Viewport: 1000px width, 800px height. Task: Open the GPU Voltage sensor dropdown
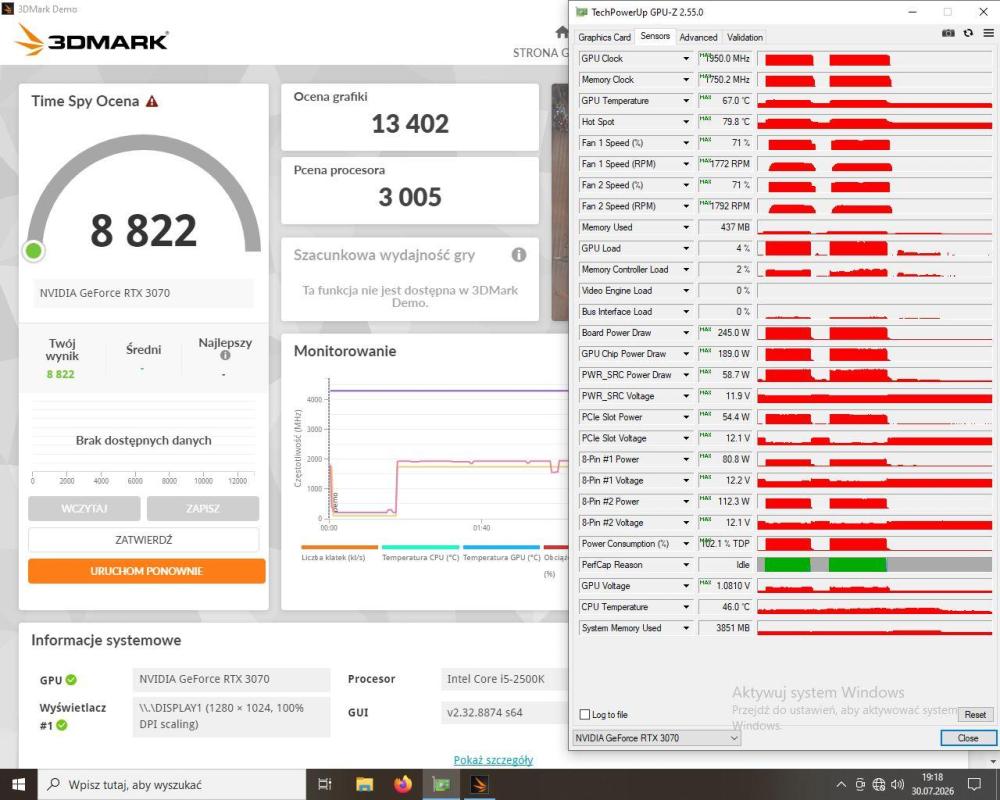(686, 586)
